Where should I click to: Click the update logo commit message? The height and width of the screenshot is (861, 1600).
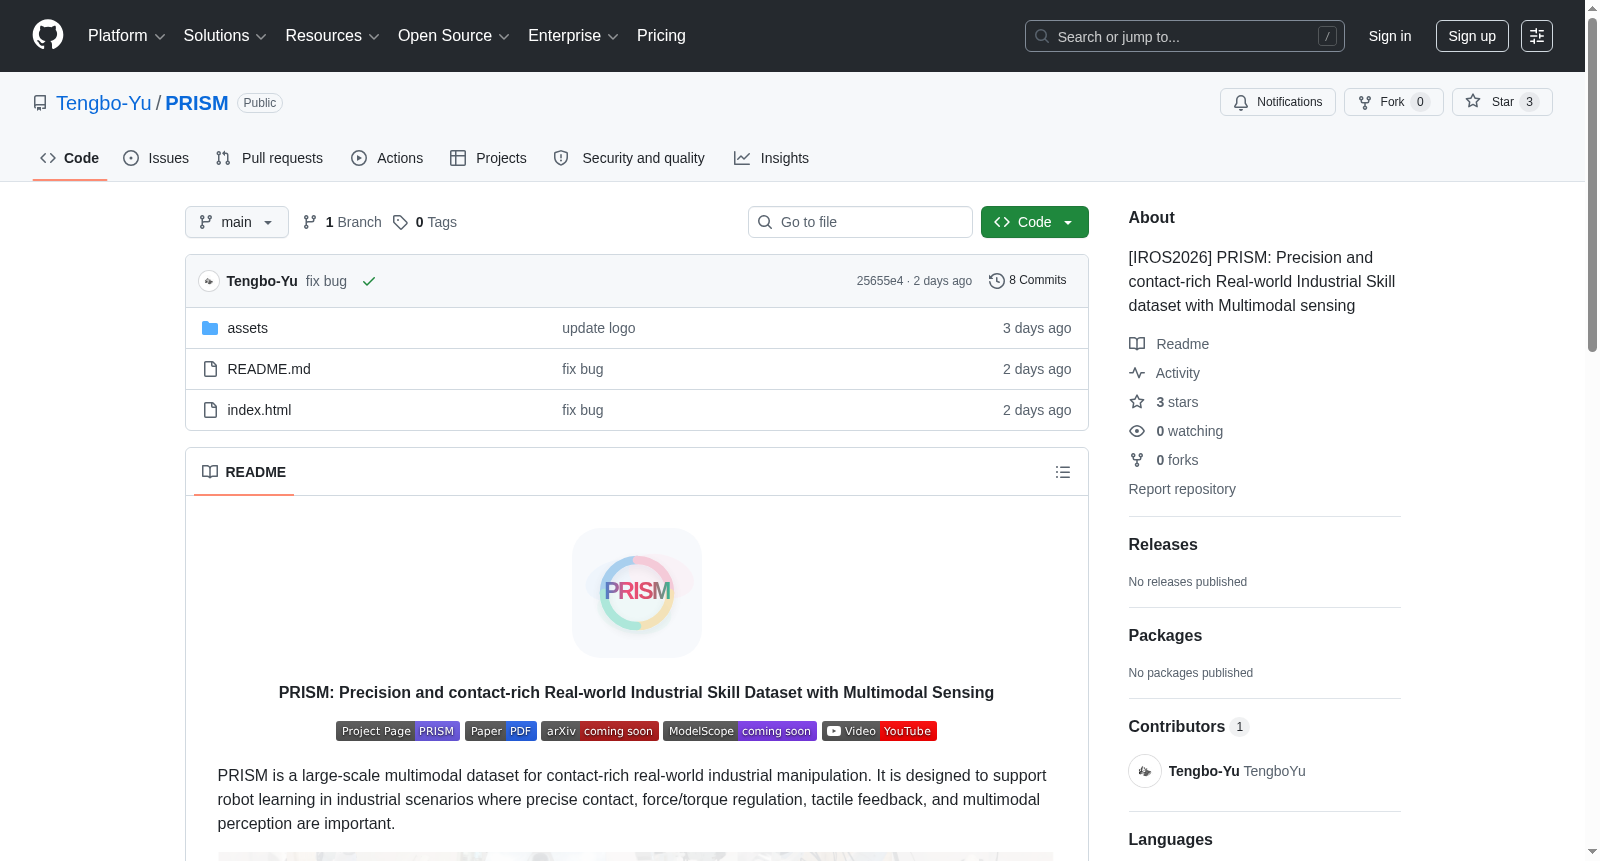[x=599, y=328]
